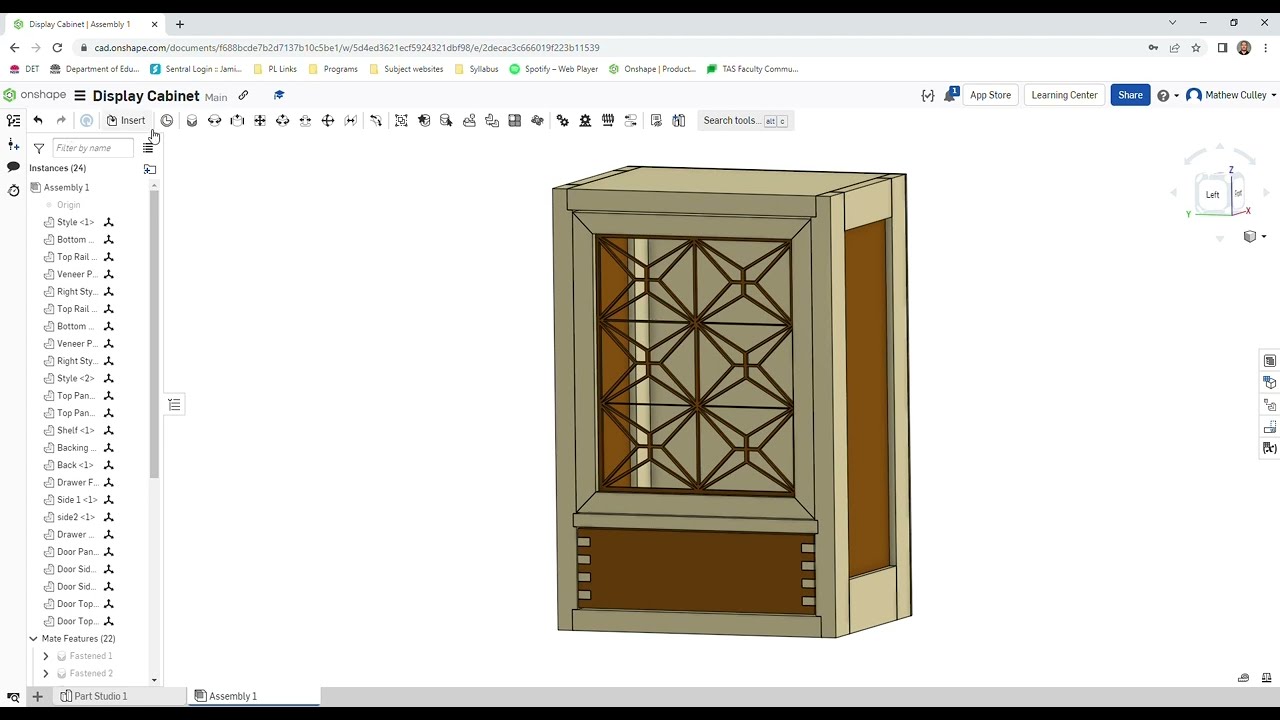Image resolution: width=1280 pixels, height=720 pixels.
Task: Select Side 1 <1> in the instance list
Action: pos(77,500)
